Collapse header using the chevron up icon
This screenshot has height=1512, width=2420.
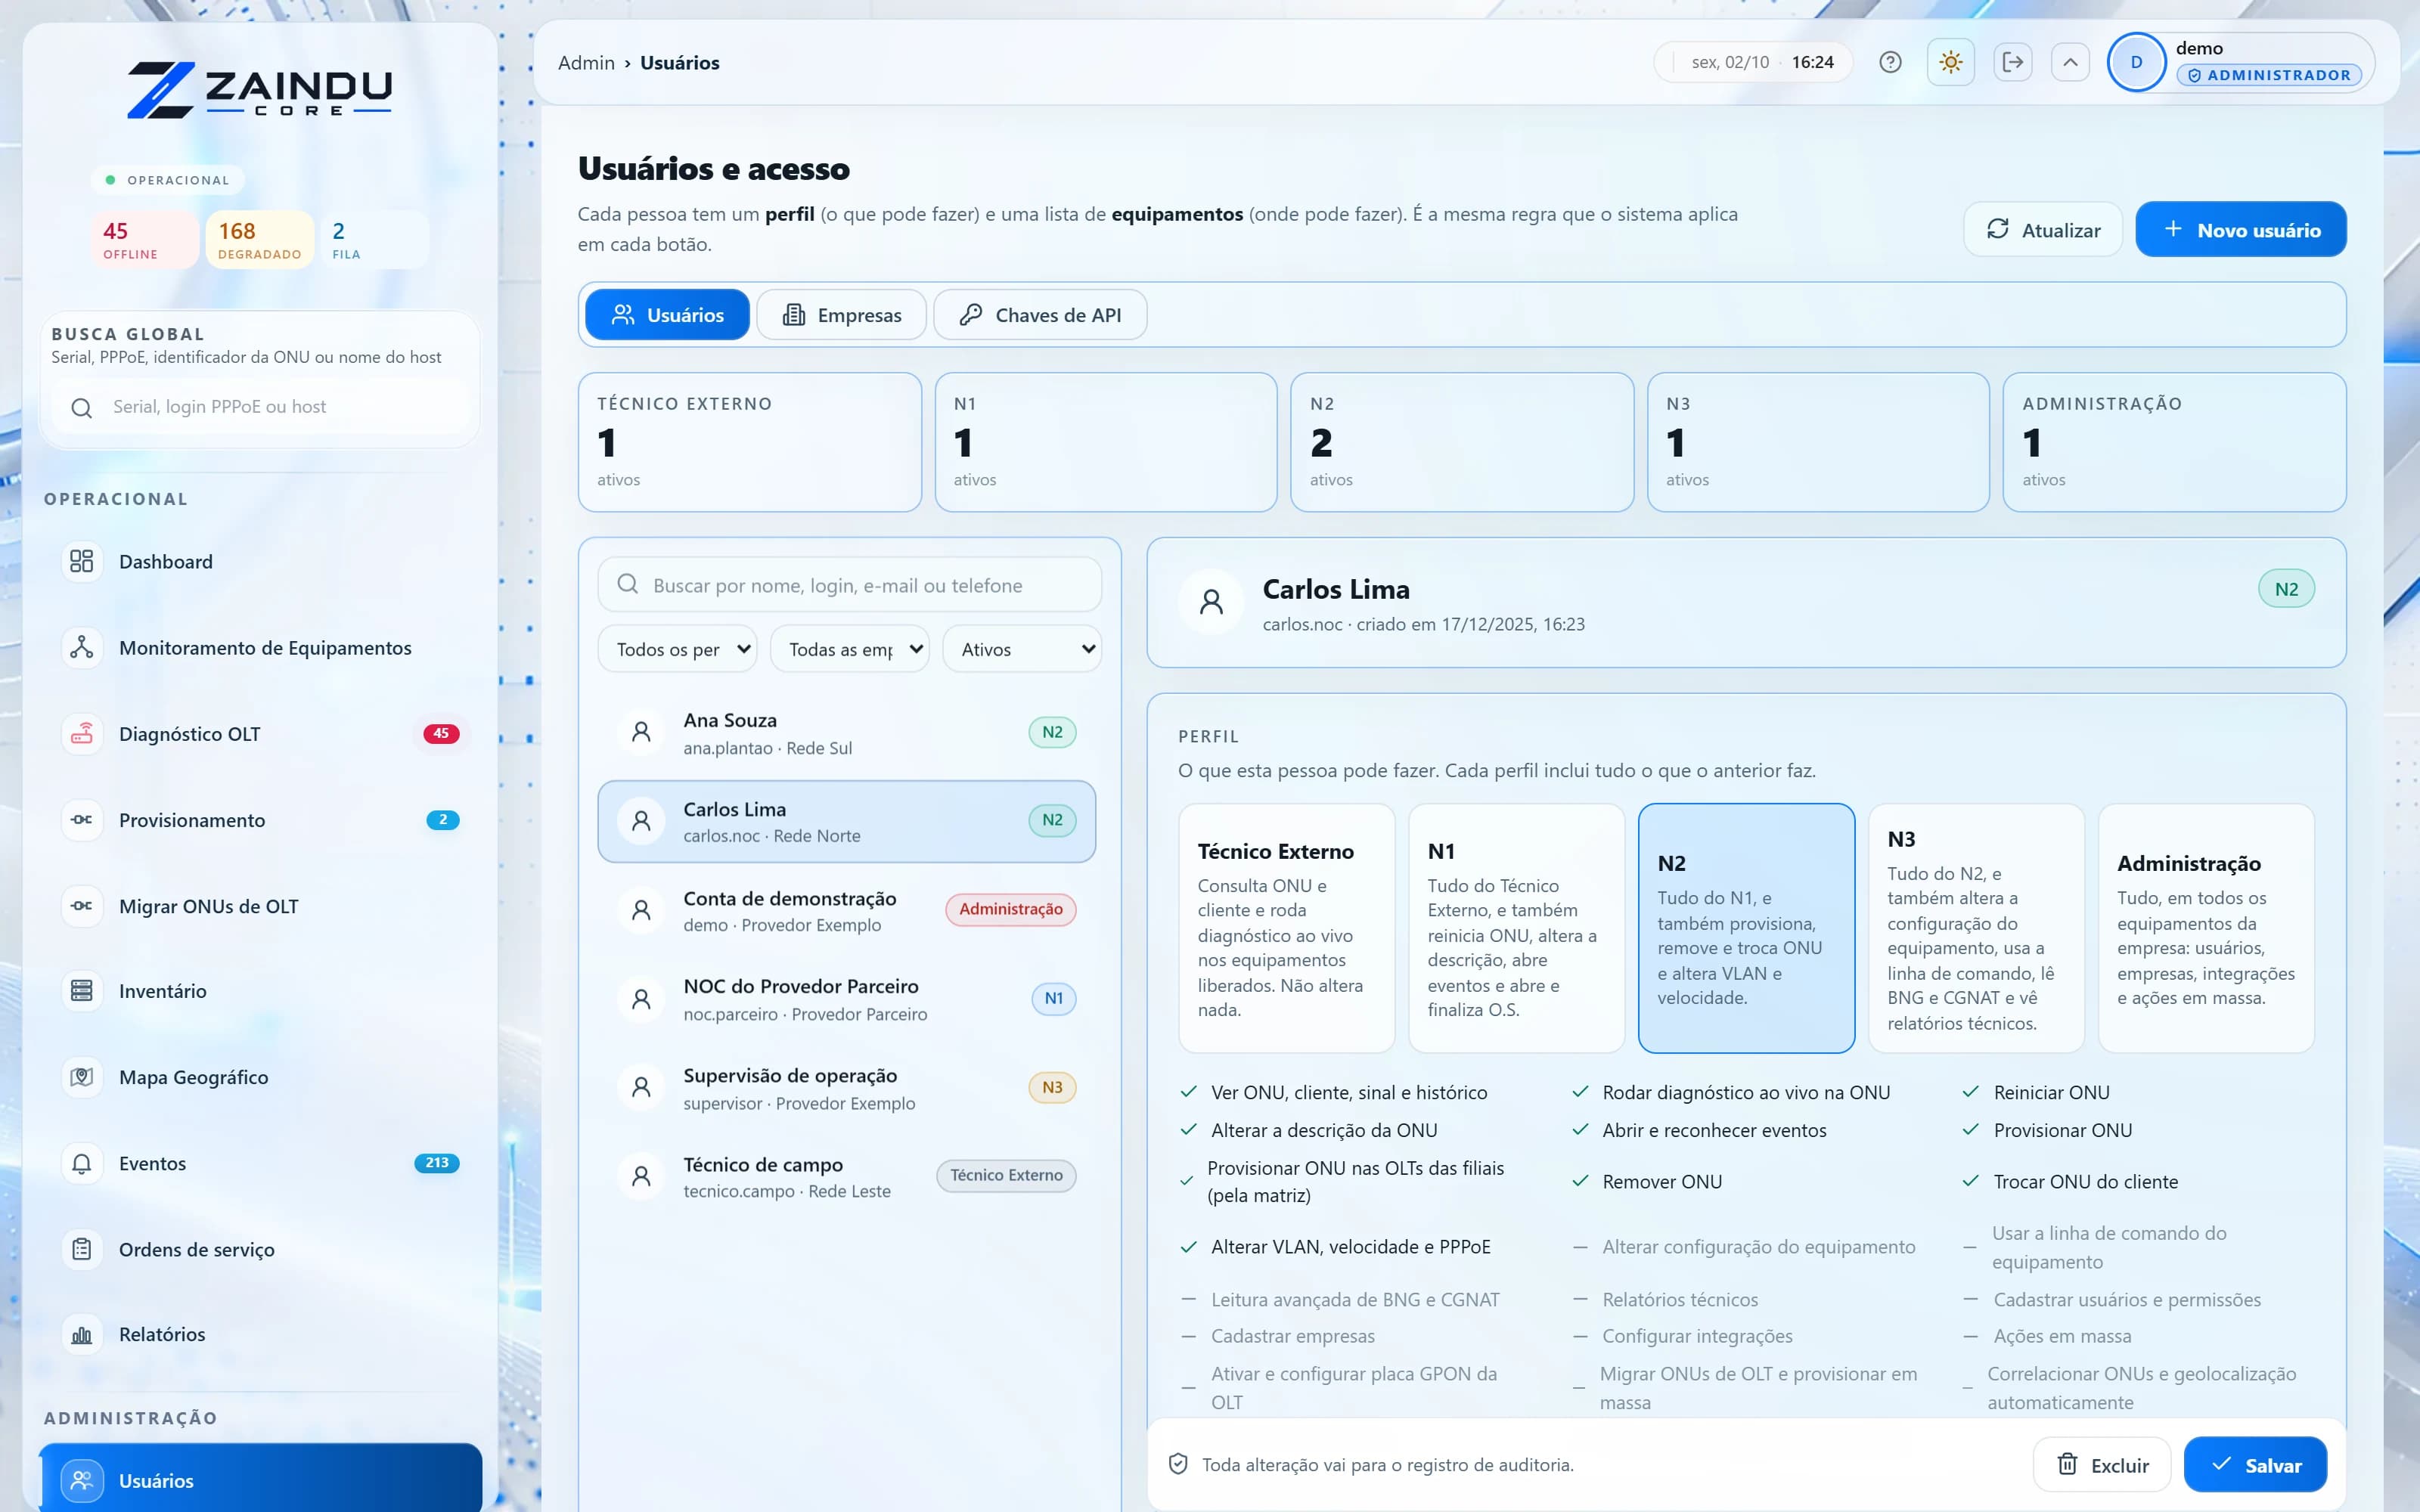point(2070,62)
